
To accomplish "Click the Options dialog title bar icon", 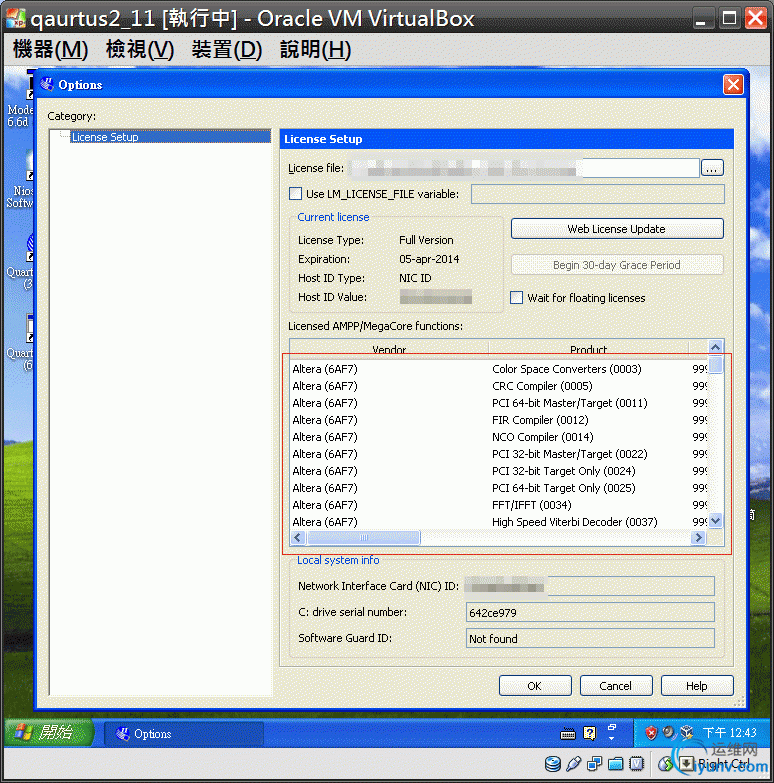I will coord(47,84).
